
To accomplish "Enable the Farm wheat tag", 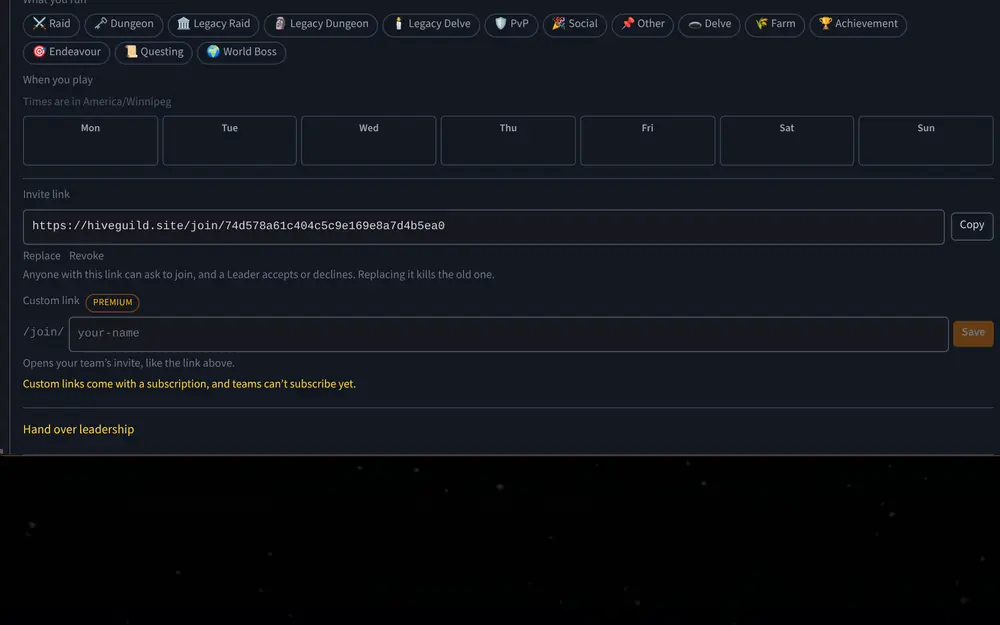I will tap(775, 24).
